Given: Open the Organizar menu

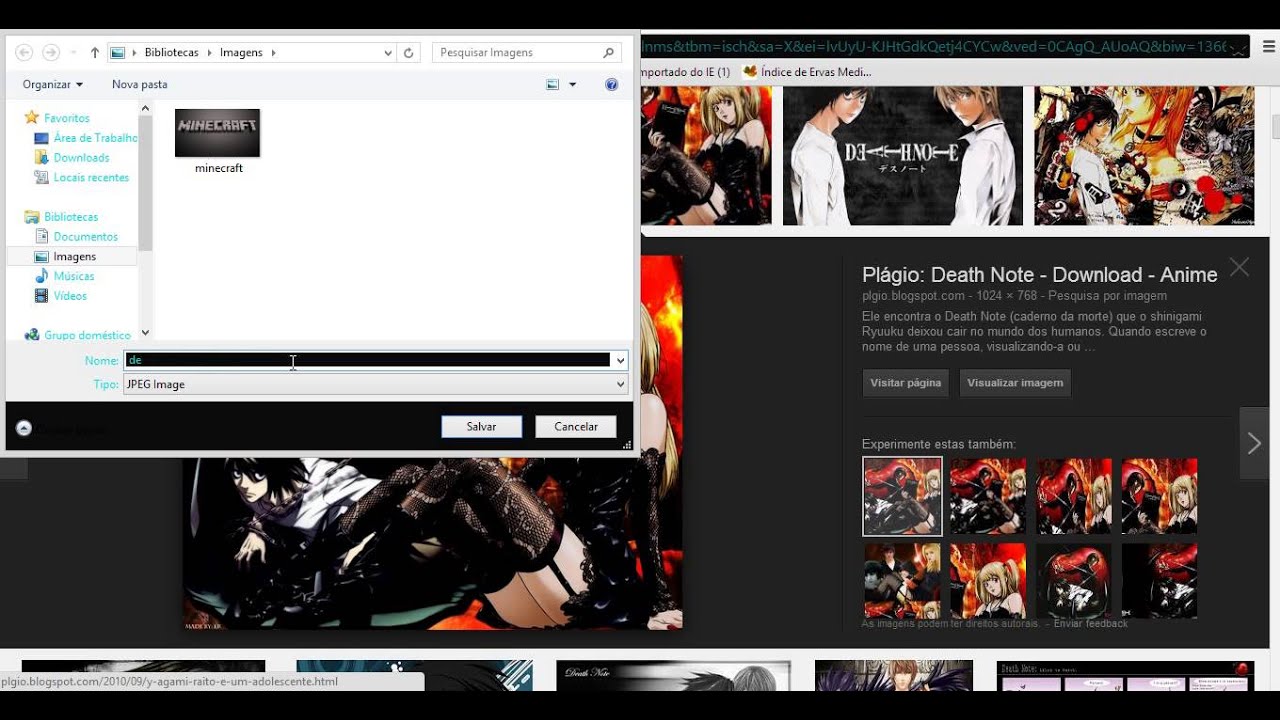Looking at the screenshot, I should pyautogui.click(x=53, y=84).
